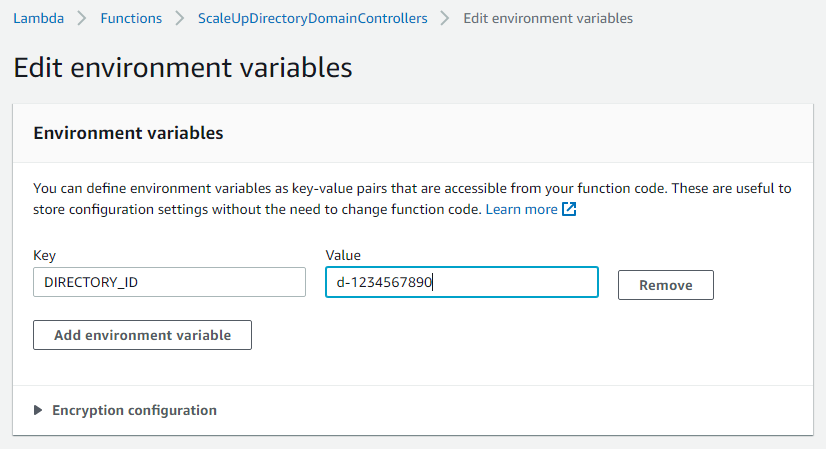
Task: Click the Key column label
Action: (x=44, y=256)
